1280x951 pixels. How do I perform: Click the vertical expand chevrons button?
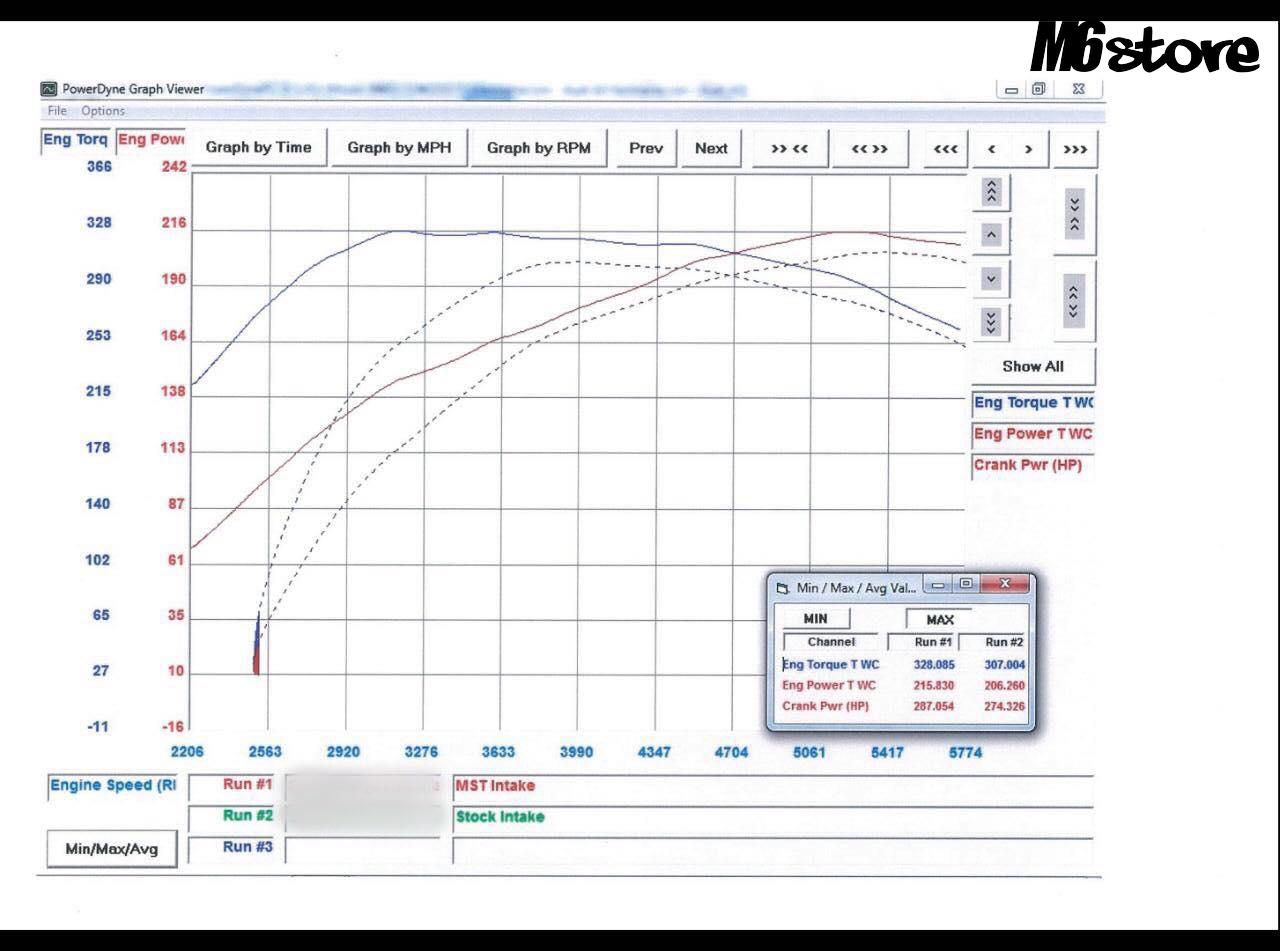(x=1076, y=300)
